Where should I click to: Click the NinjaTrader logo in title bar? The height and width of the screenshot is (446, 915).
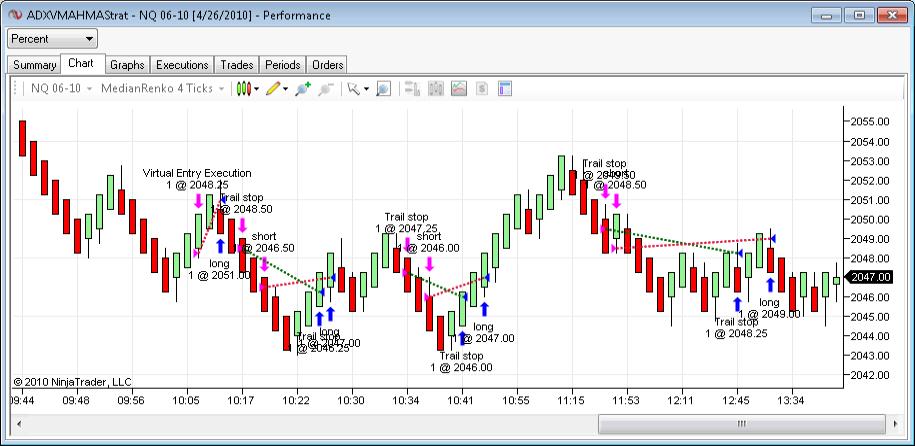15,15
